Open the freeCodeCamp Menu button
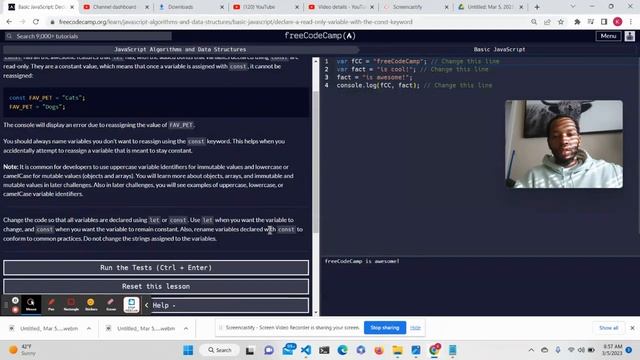Viewport: 640px width, 360px height. (x=608, y=36)
